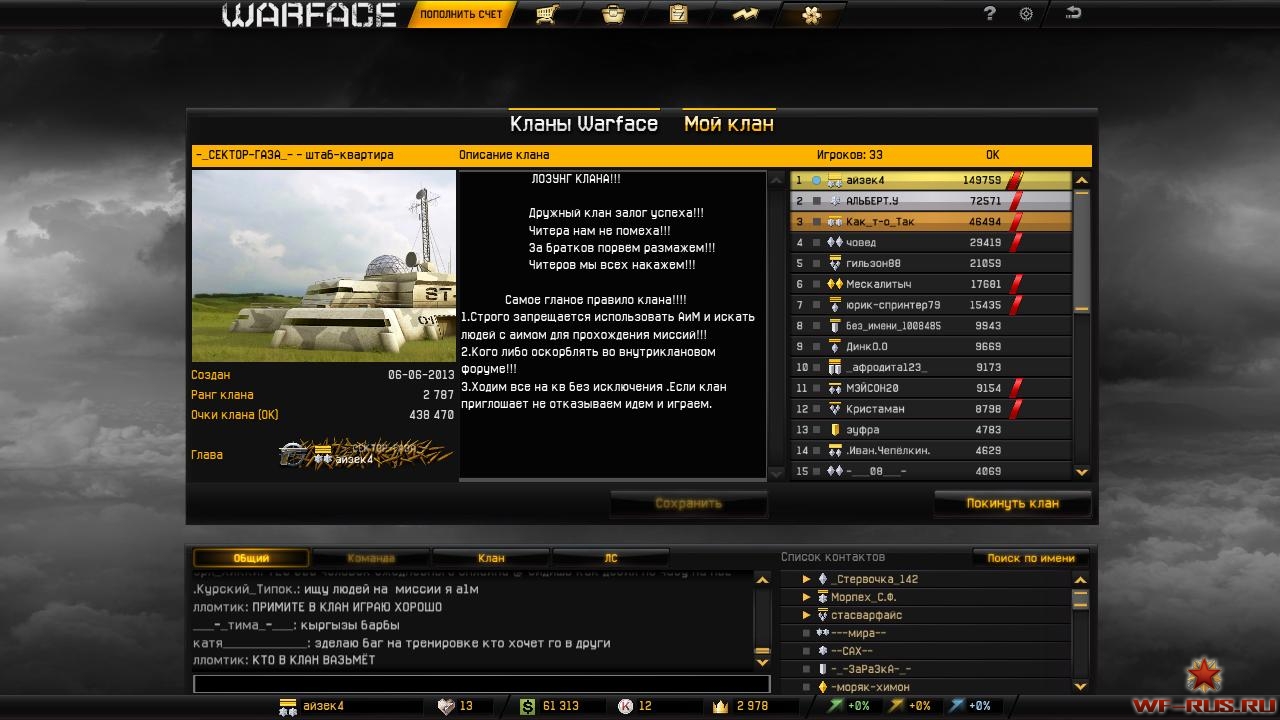Select contact ---мира--
Image resolution: width=1280 pixels, height=720 pixels.
click(926, 633)
